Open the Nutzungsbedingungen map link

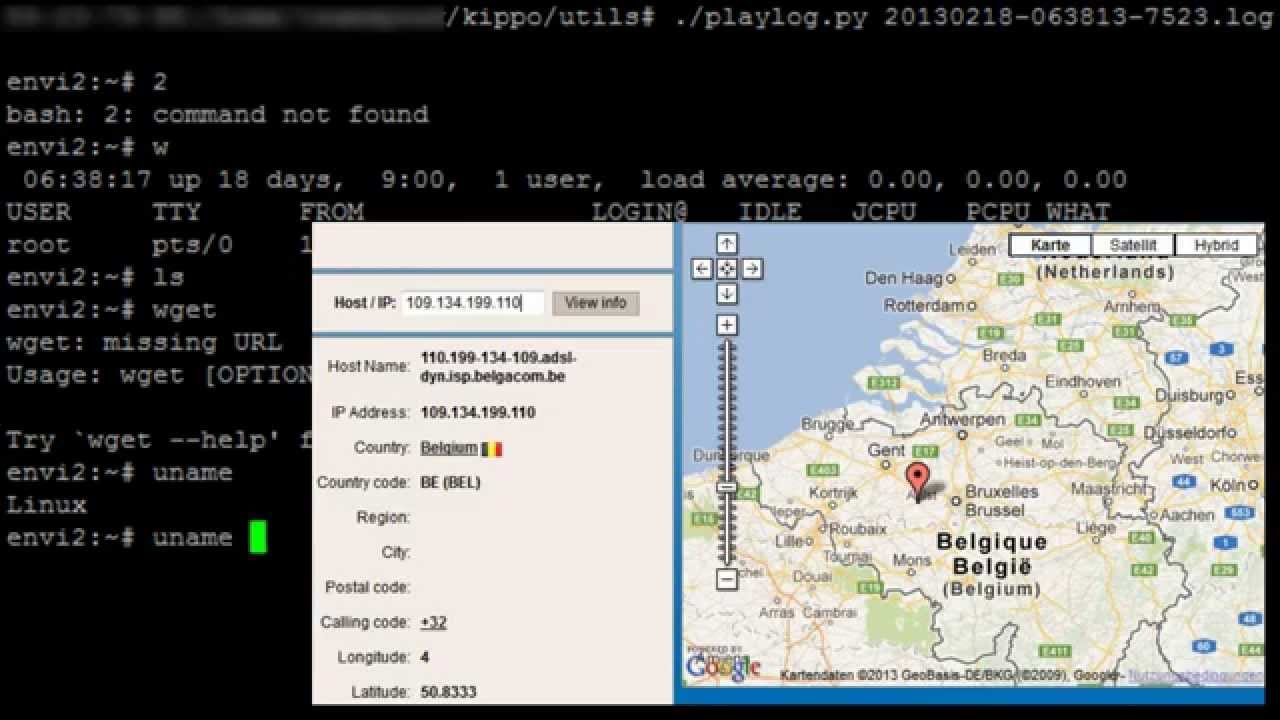(1195, 676)
